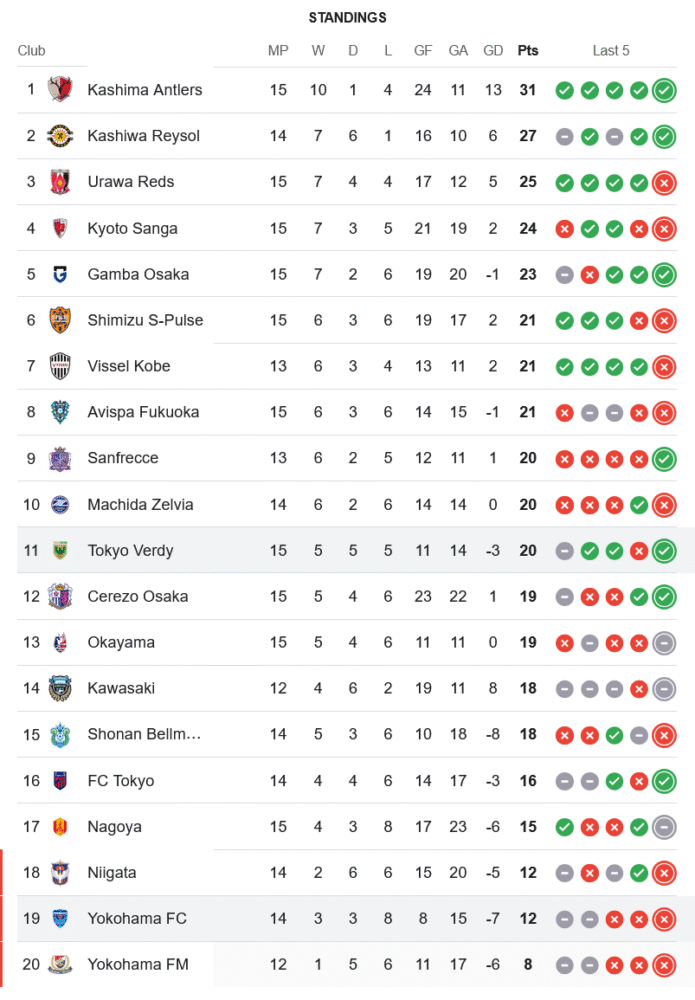This screenshot has height=1000, width=695.
Task: Click the Kashima Antlers club crest
Action: 60,90
